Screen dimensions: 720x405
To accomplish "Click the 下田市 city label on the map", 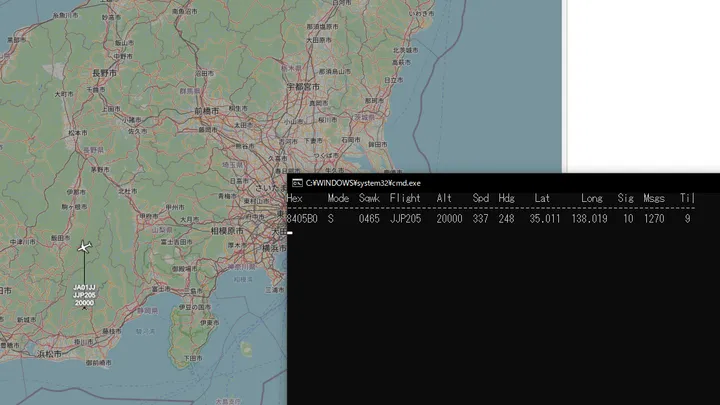I will click(193, 358).
